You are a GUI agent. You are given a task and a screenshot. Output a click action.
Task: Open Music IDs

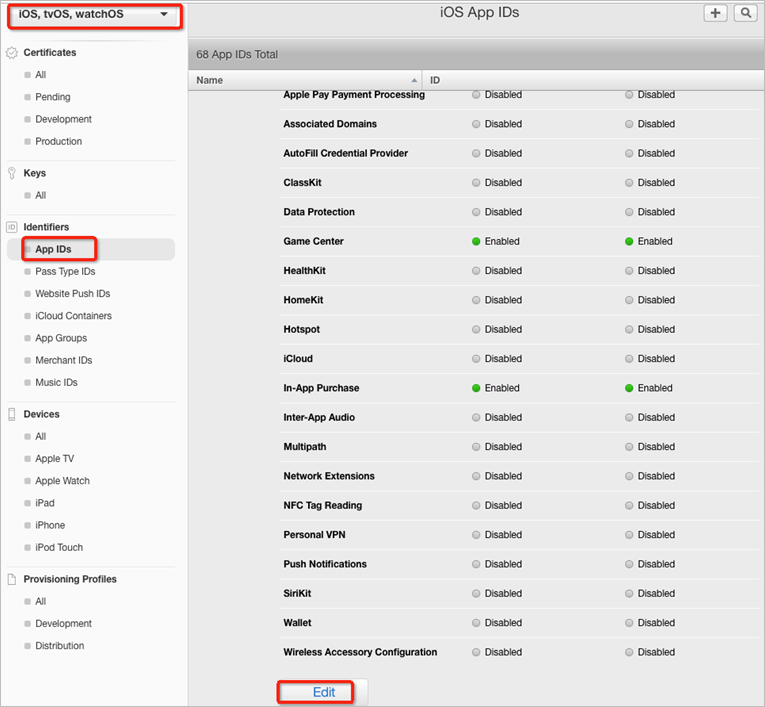click(56, 383)
